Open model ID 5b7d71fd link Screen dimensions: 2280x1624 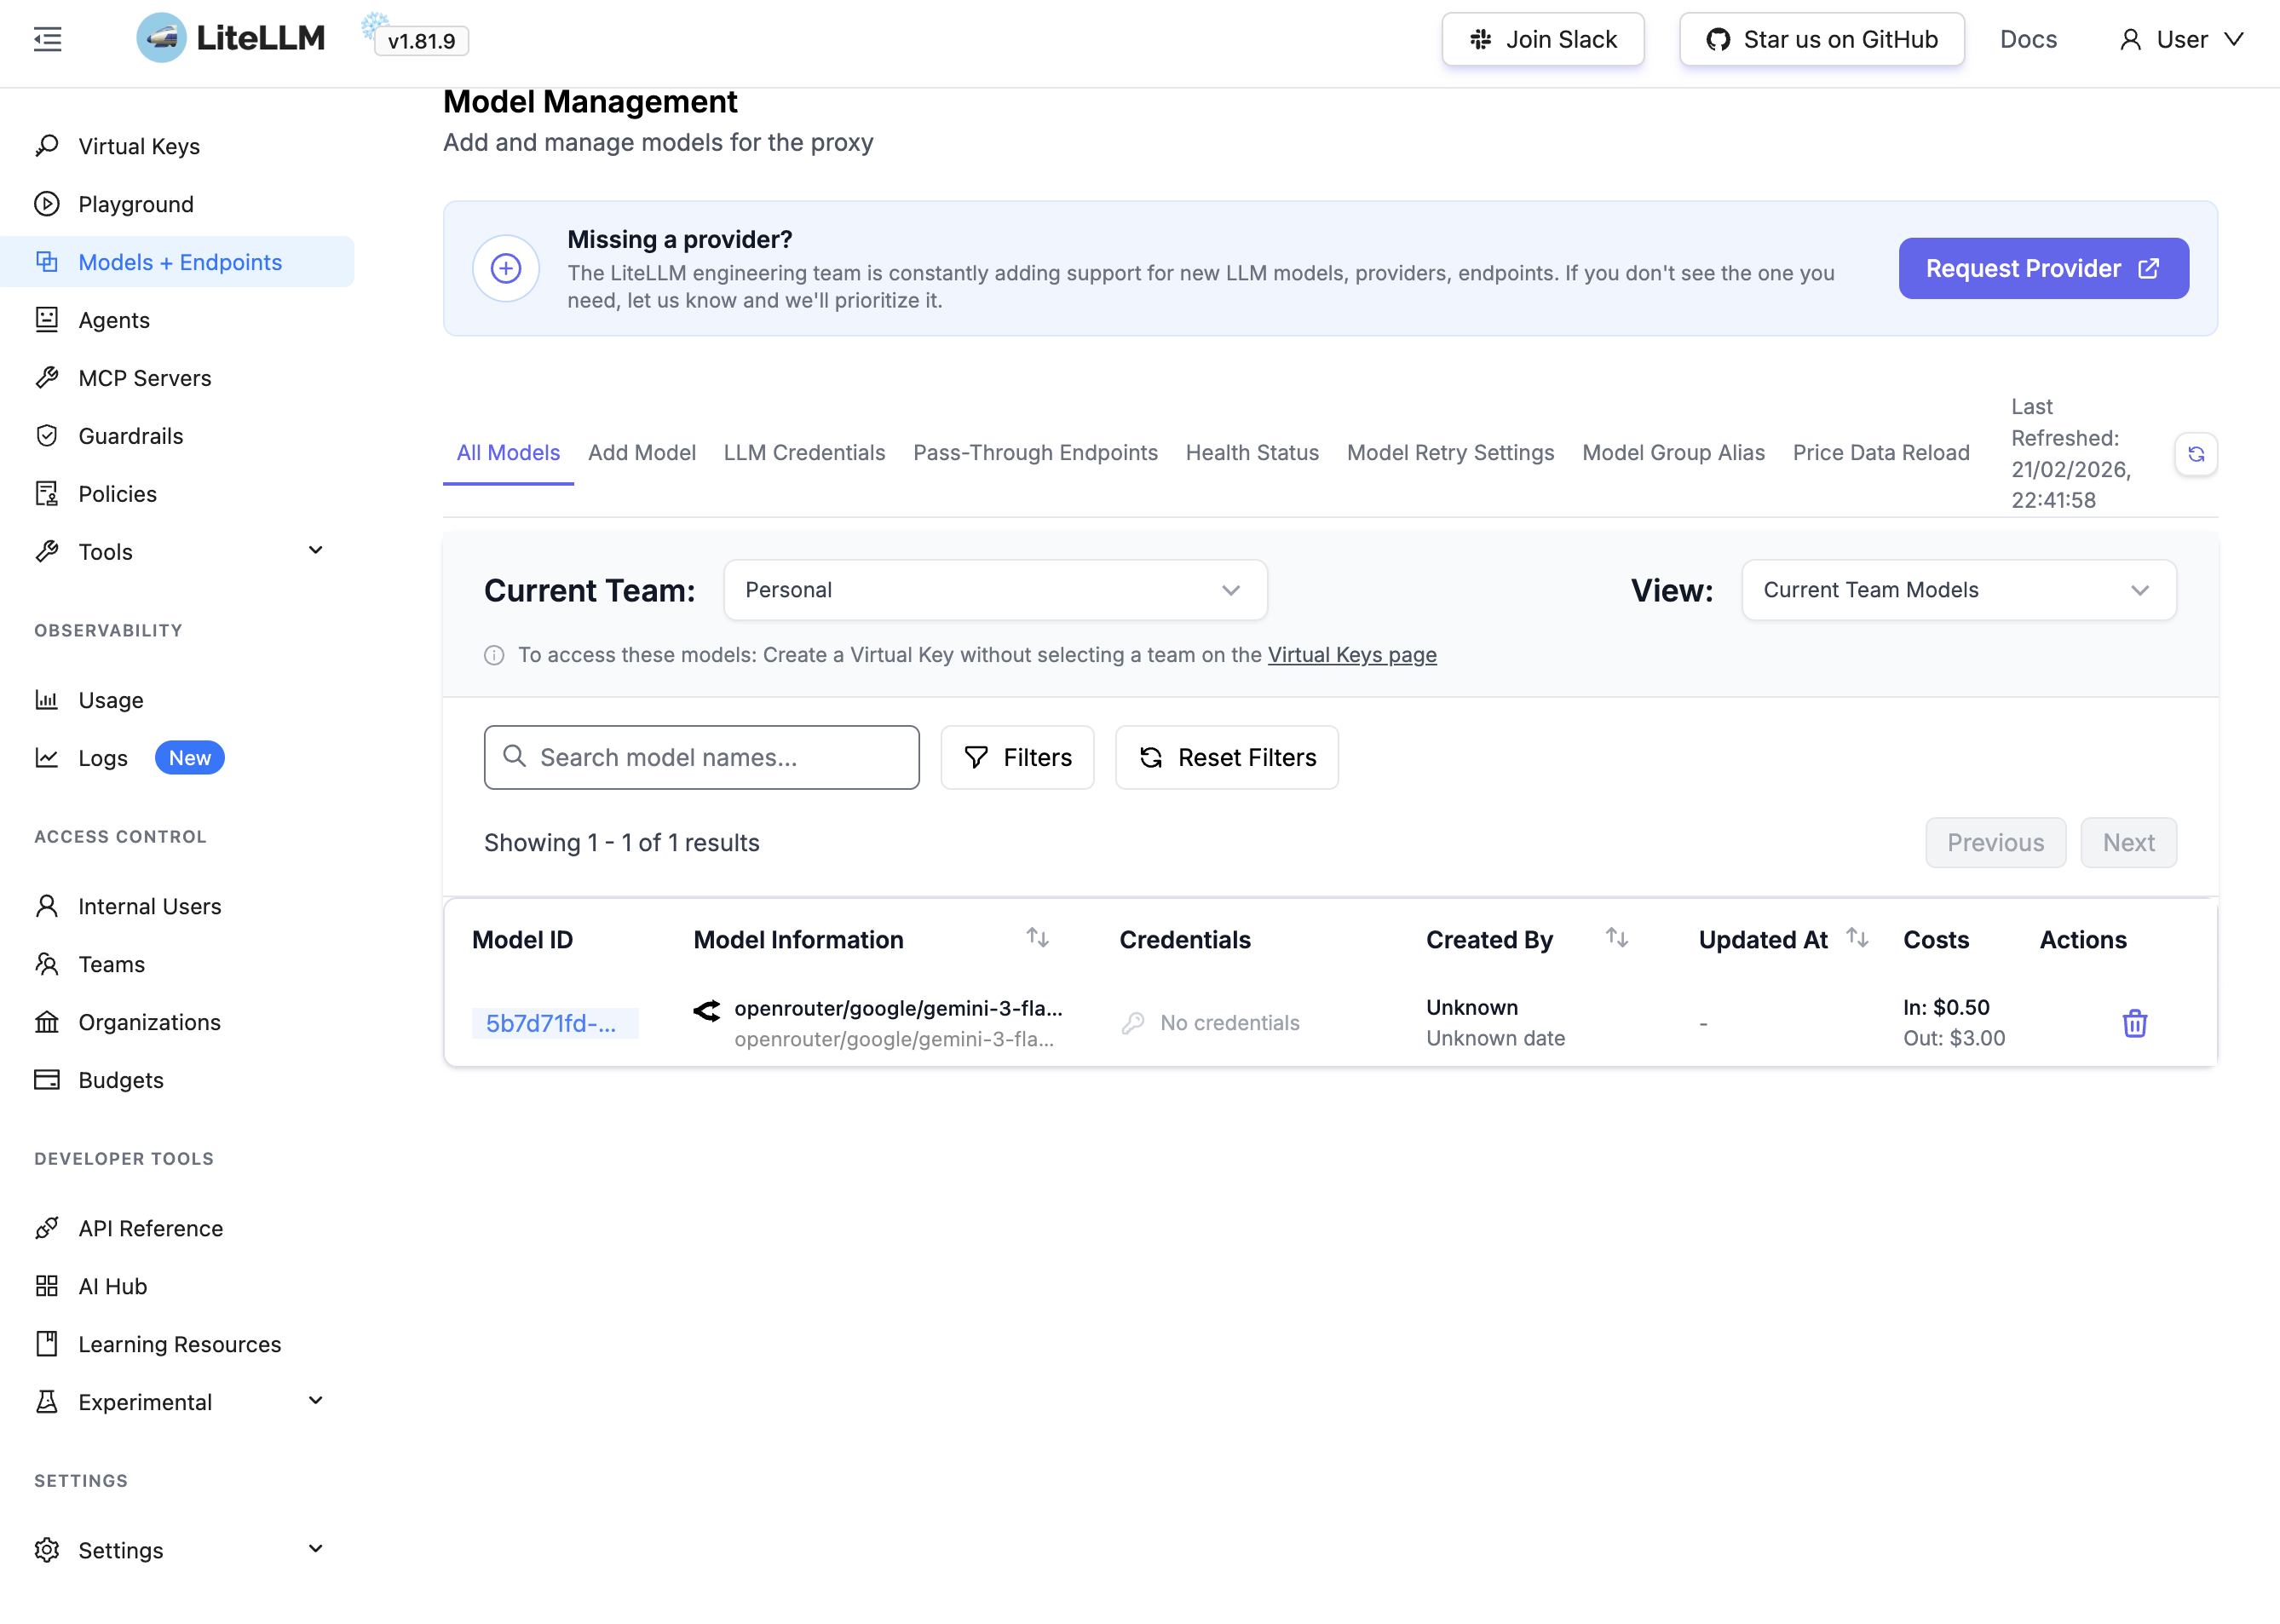pyautogui.click(x=551, y=1023)
